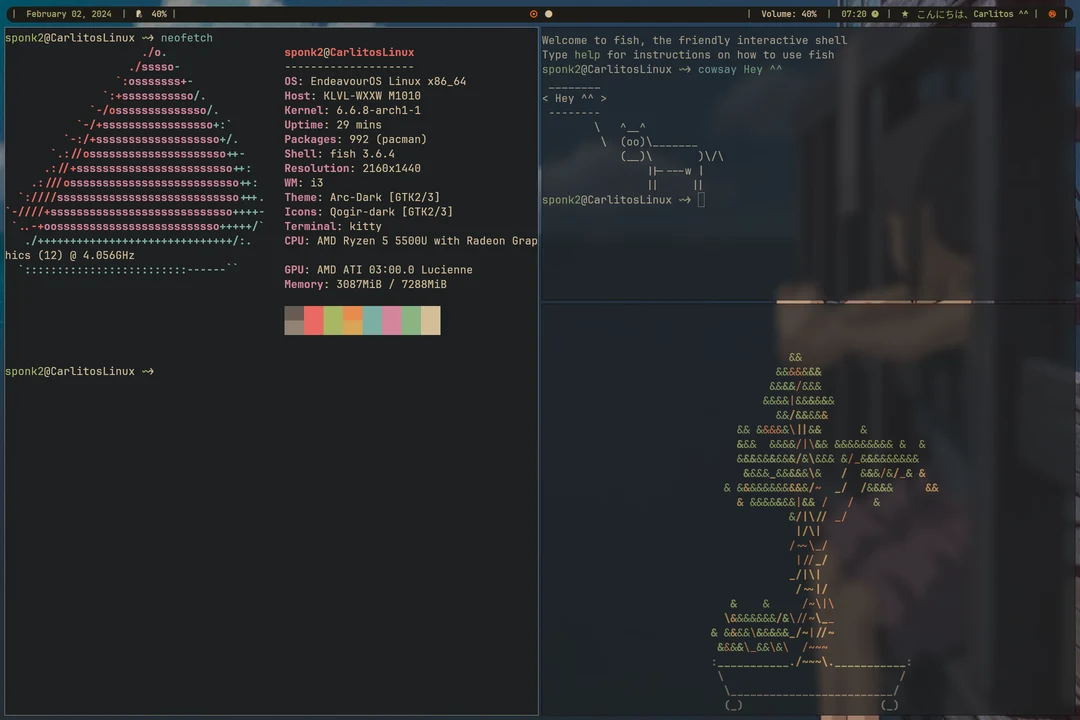This screenshot has width=1080, height=720.
Task: Click the white dot indicator in the top bar
Action: pos(548,14)
